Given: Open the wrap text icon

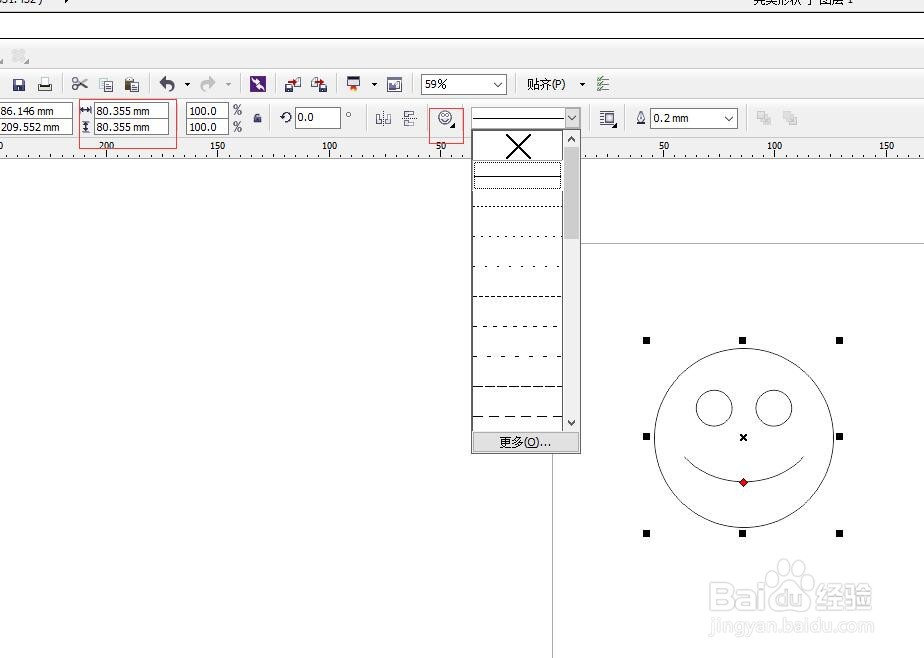Looking at the screenshot, I should coord(608,118).
